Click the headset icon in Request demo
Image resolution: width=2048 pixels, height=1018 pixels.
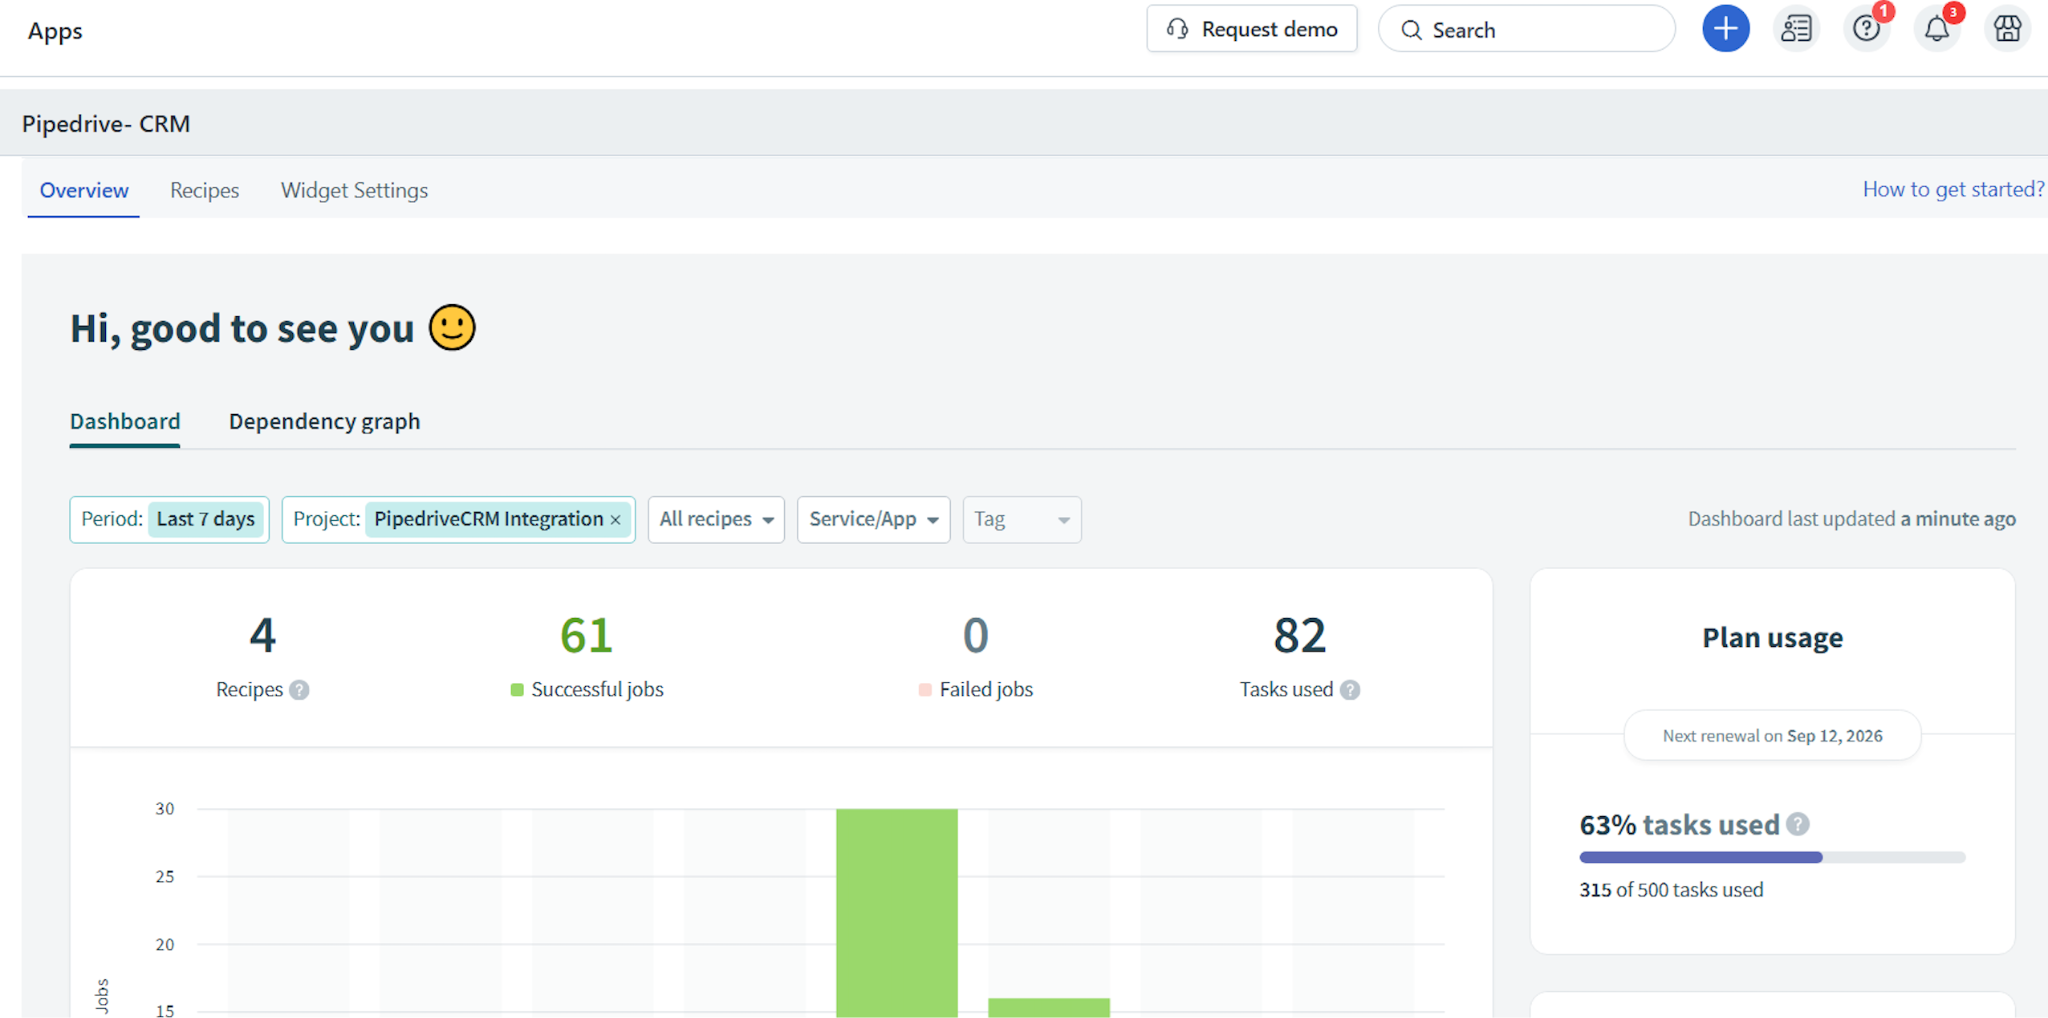click(x=1178, y=29)
